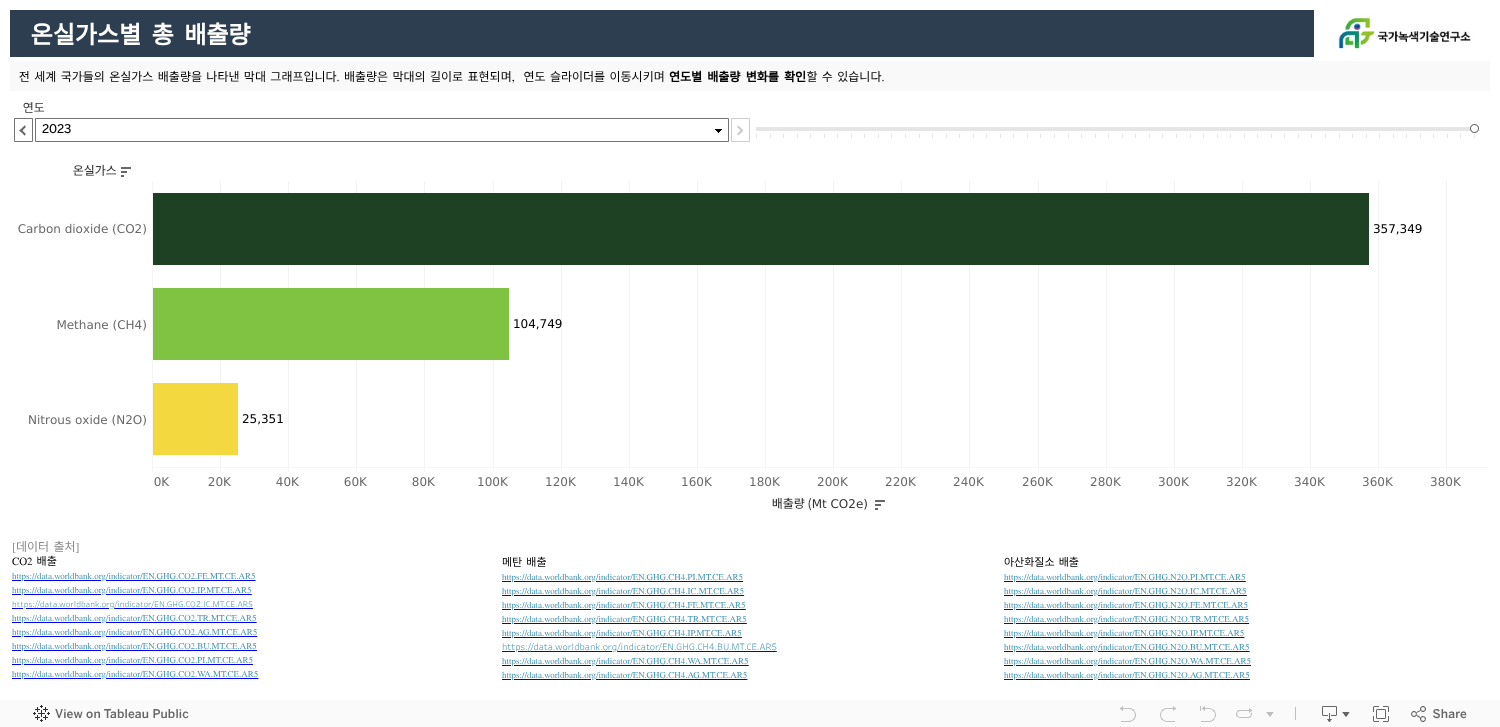The image size is (1500, 727).
Task: Click the year slider handle
Action: tap(1474, 129)
